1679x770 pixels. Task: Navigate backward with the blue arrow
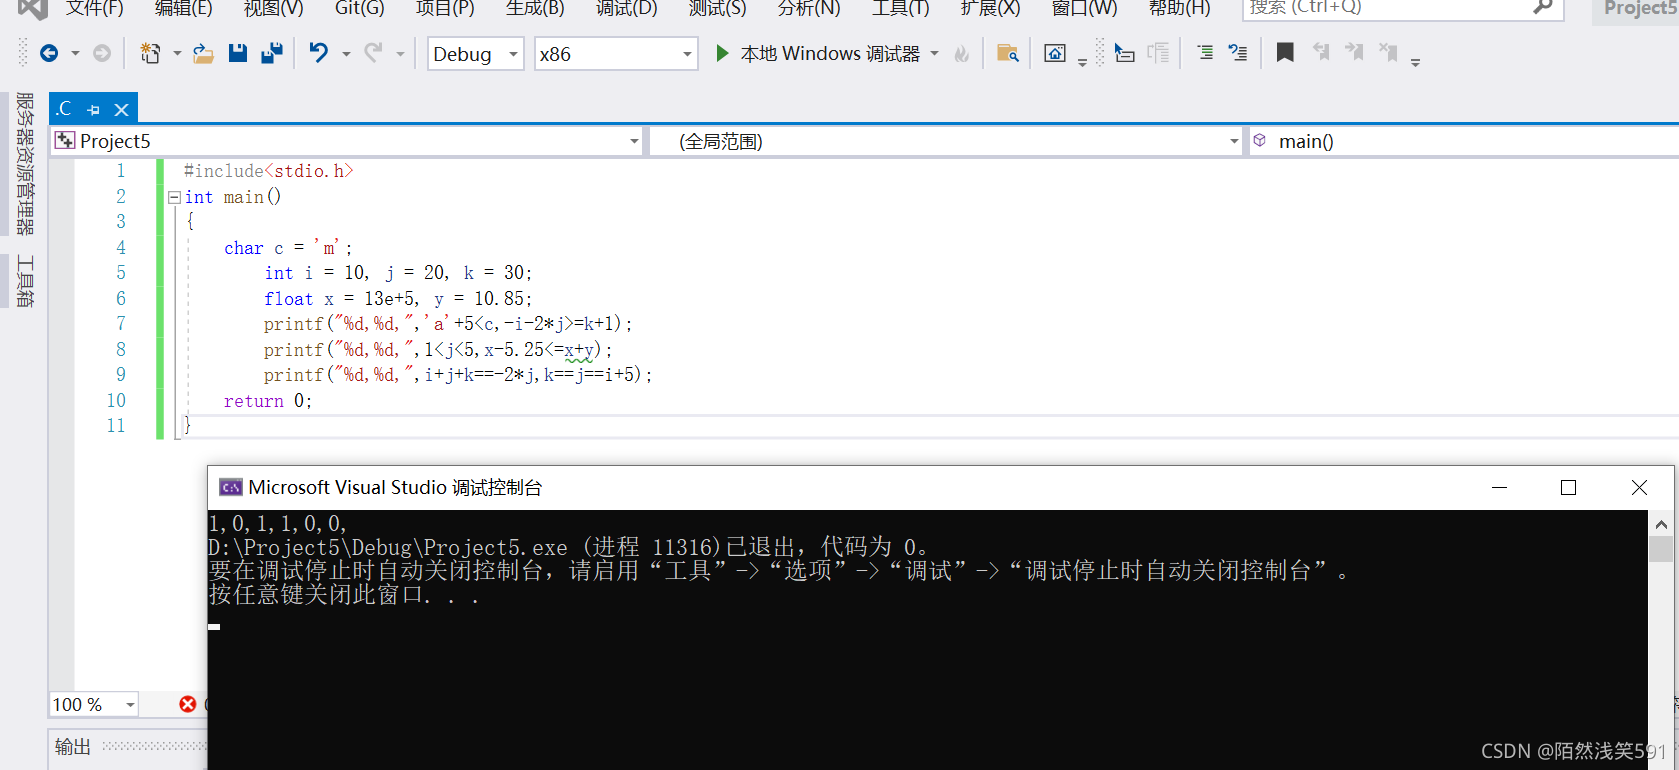tap(48, 53)
